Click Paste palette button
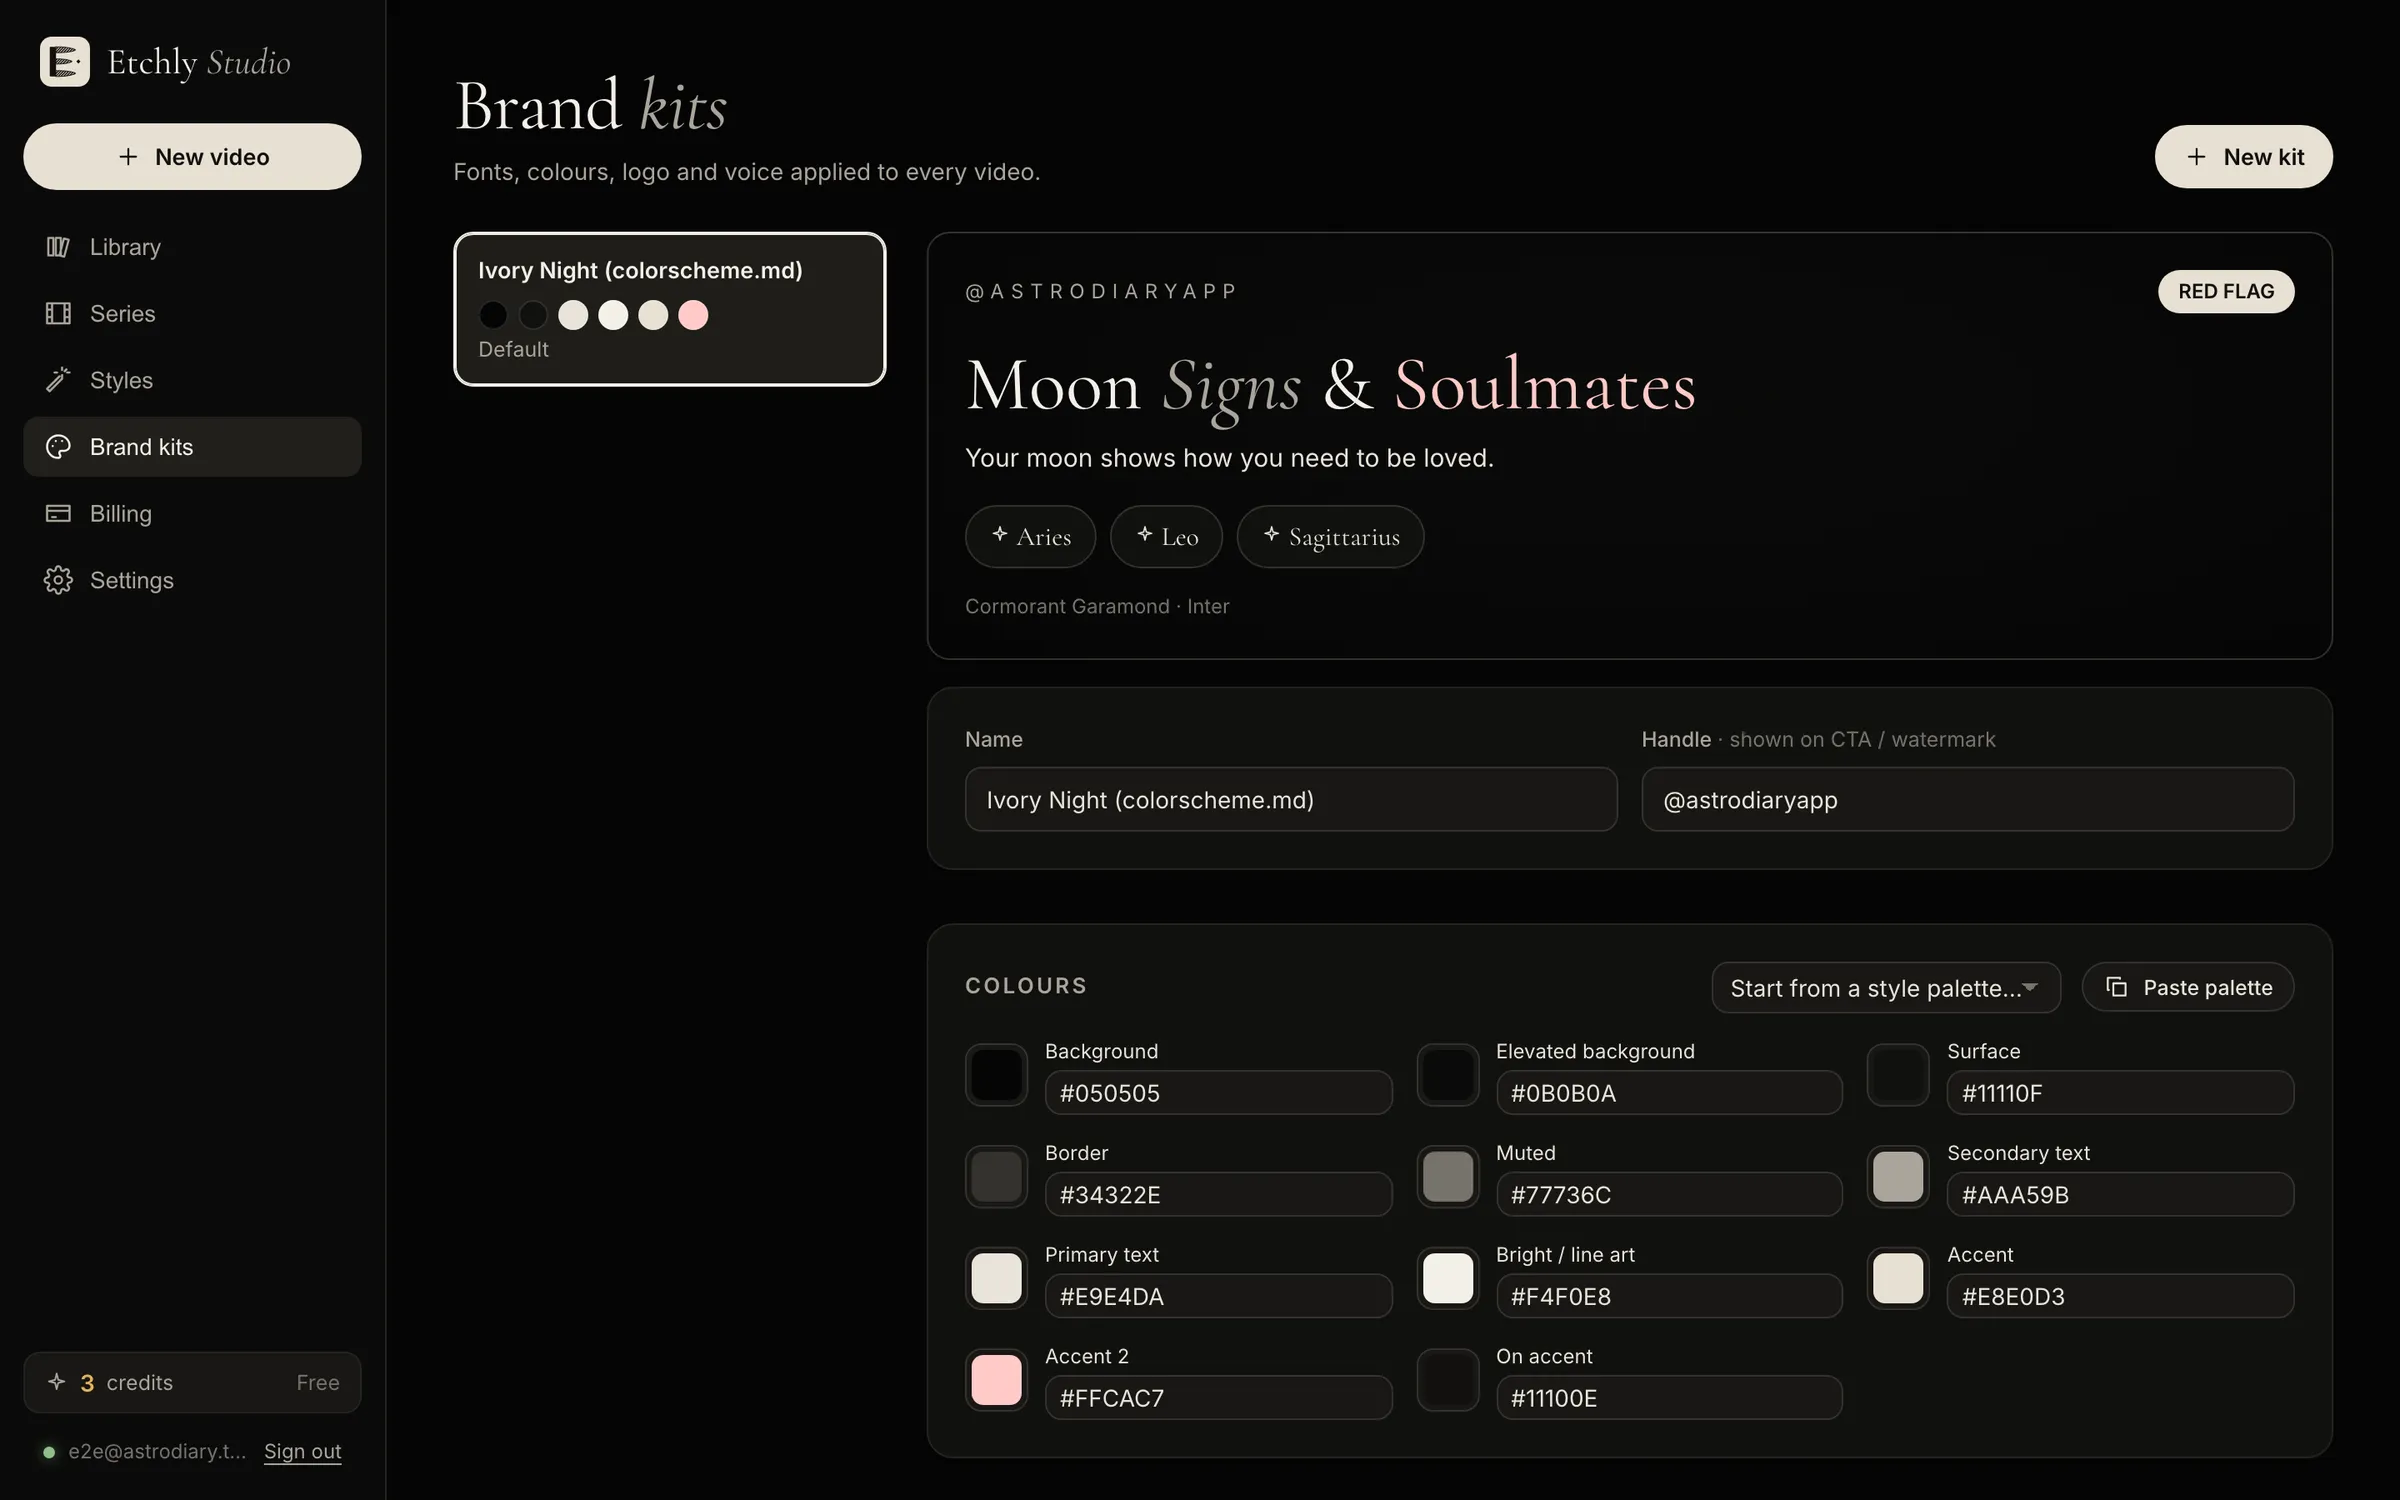2400x1500 pixels. [2188, 987]
